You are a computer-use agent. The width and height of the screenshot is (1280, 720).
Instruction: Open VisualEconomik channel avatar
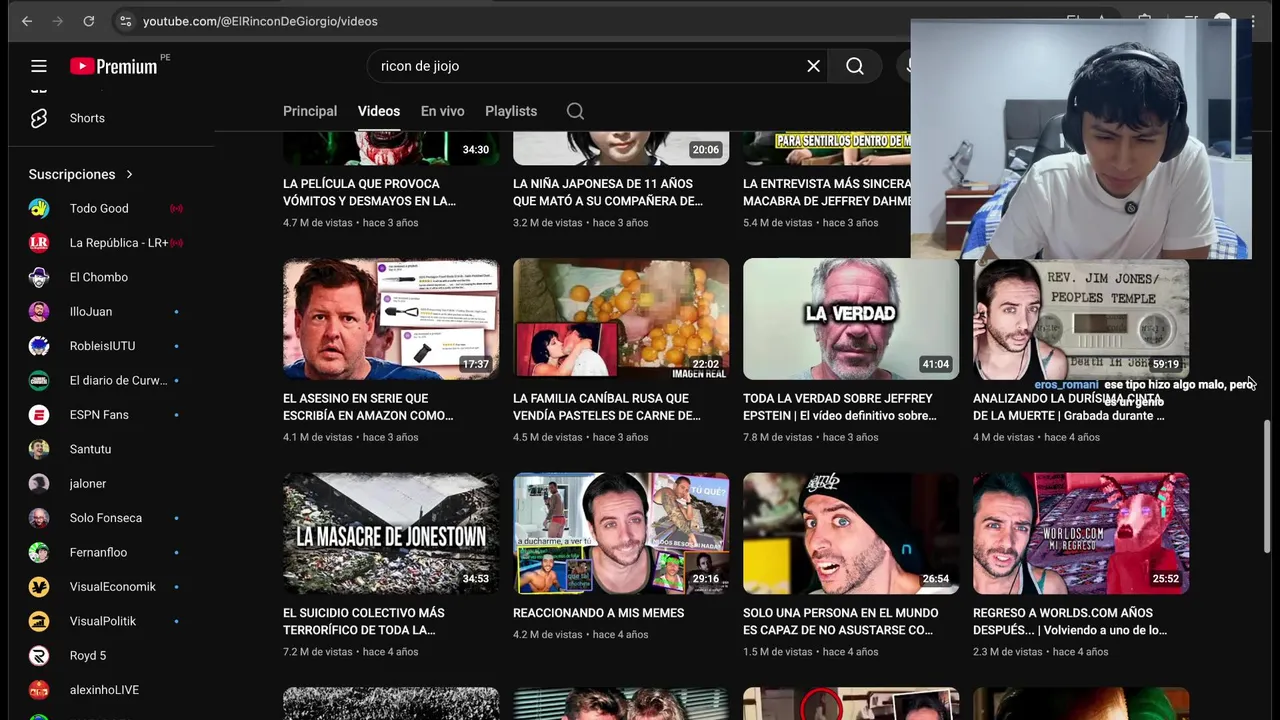click(39, 587)
